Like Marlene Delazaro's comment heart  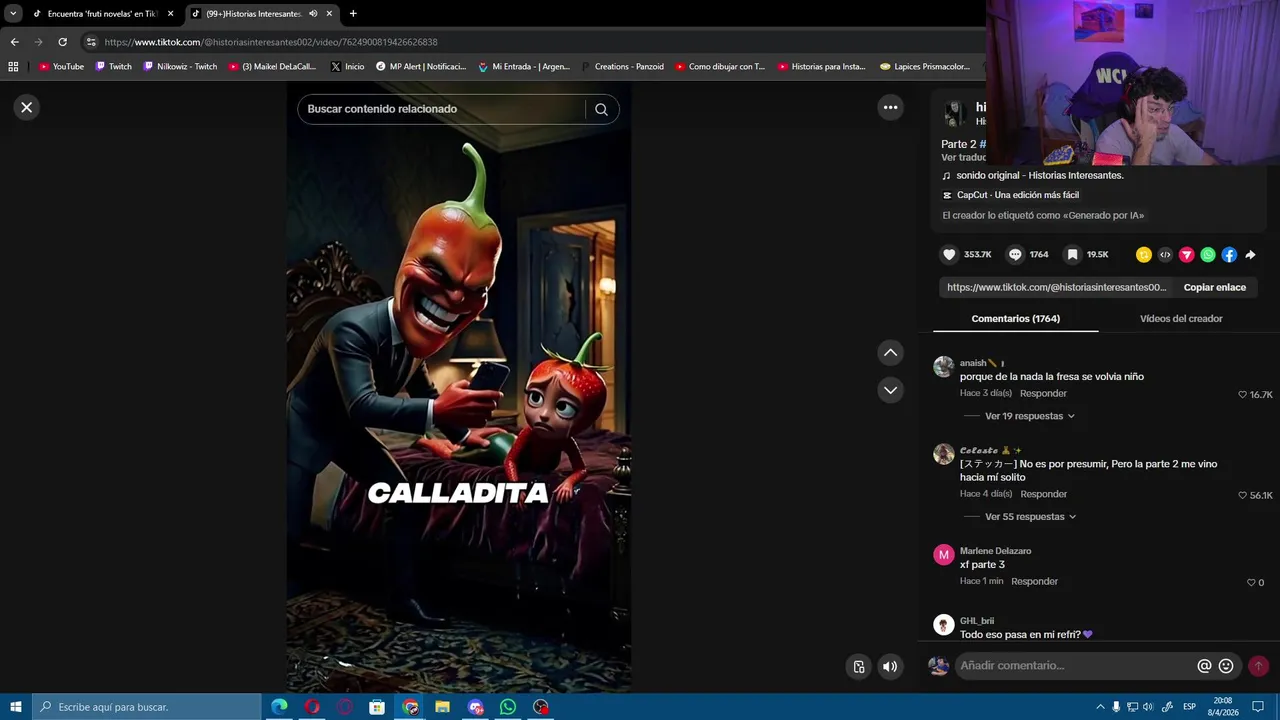1250,582
